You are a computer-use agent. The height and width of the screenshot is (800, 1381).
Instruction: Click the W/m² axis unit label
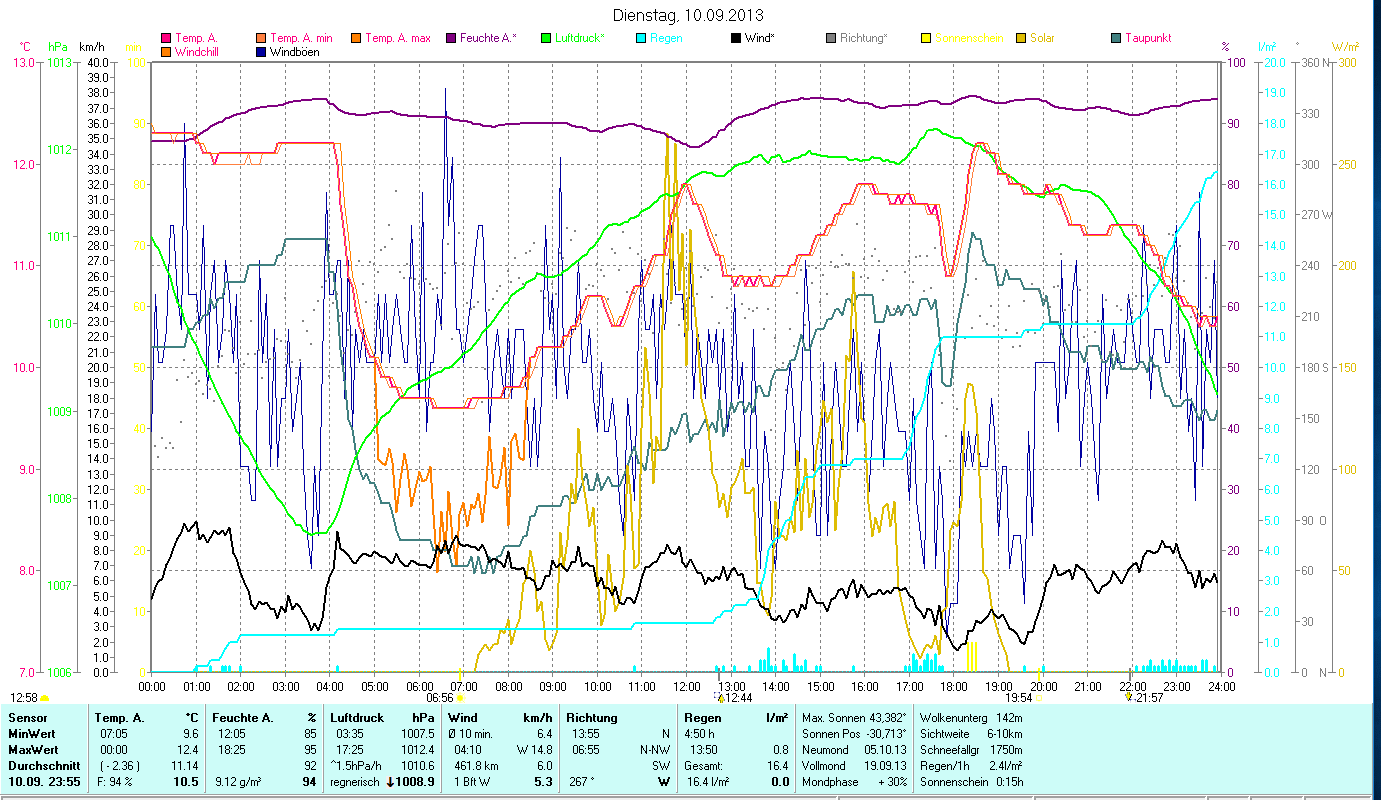(x=1345, y=47)
